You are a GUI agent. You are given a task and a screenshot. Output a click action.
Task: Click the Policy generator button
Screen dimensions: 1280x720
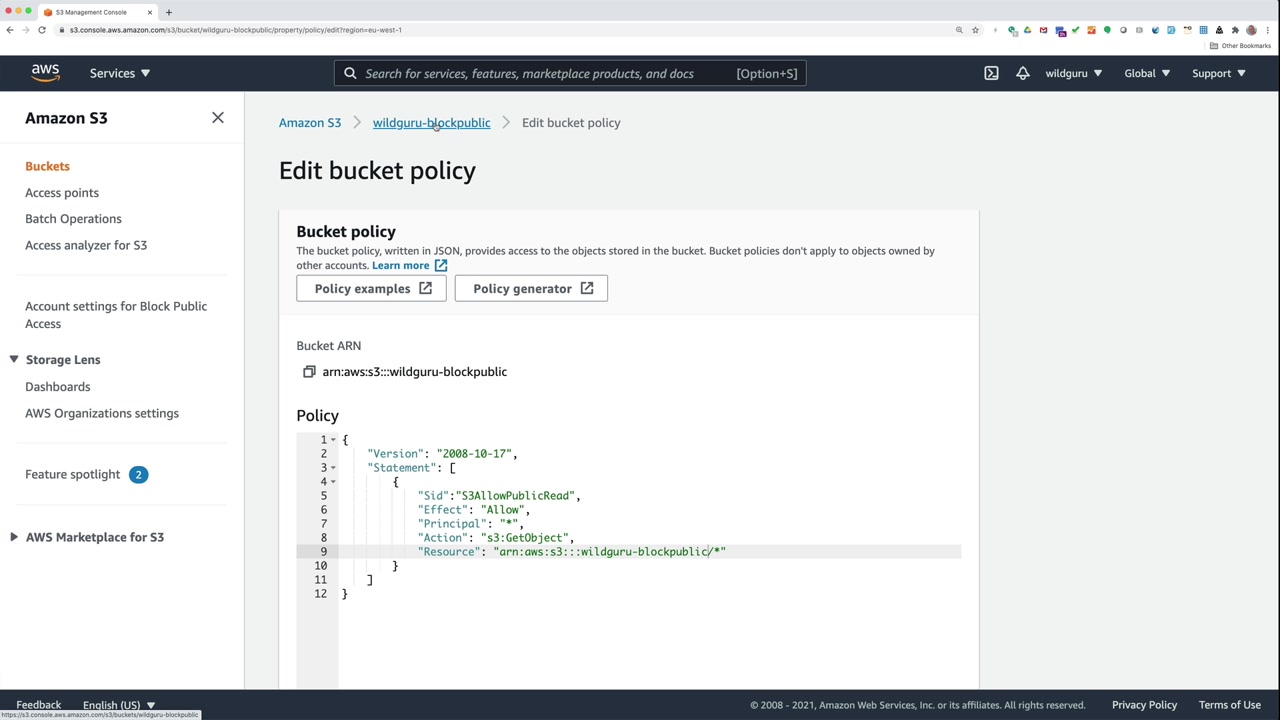click(x=531, y=289)
